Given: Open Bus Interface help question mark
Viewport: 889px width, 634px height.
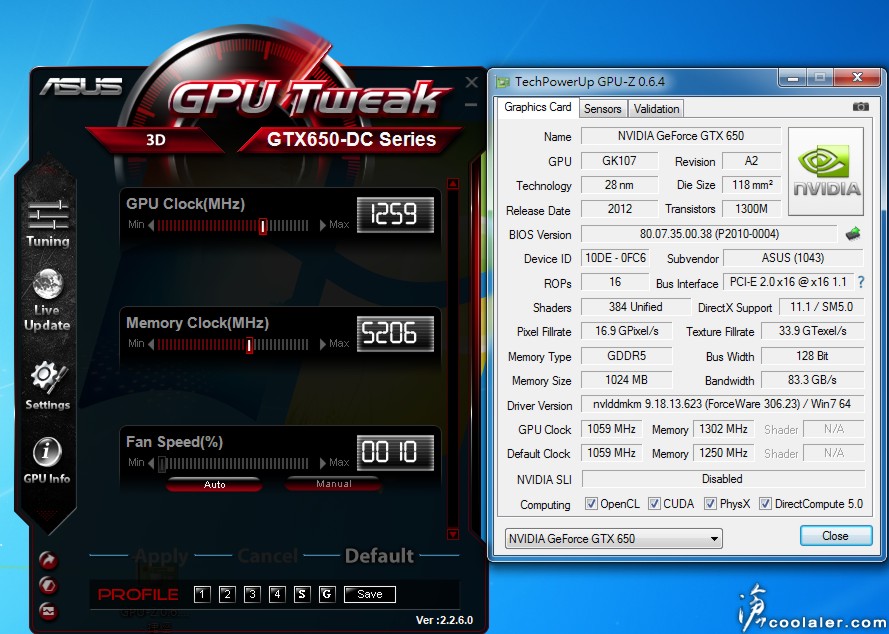Looking at the screenshot, I should [861, 282].
